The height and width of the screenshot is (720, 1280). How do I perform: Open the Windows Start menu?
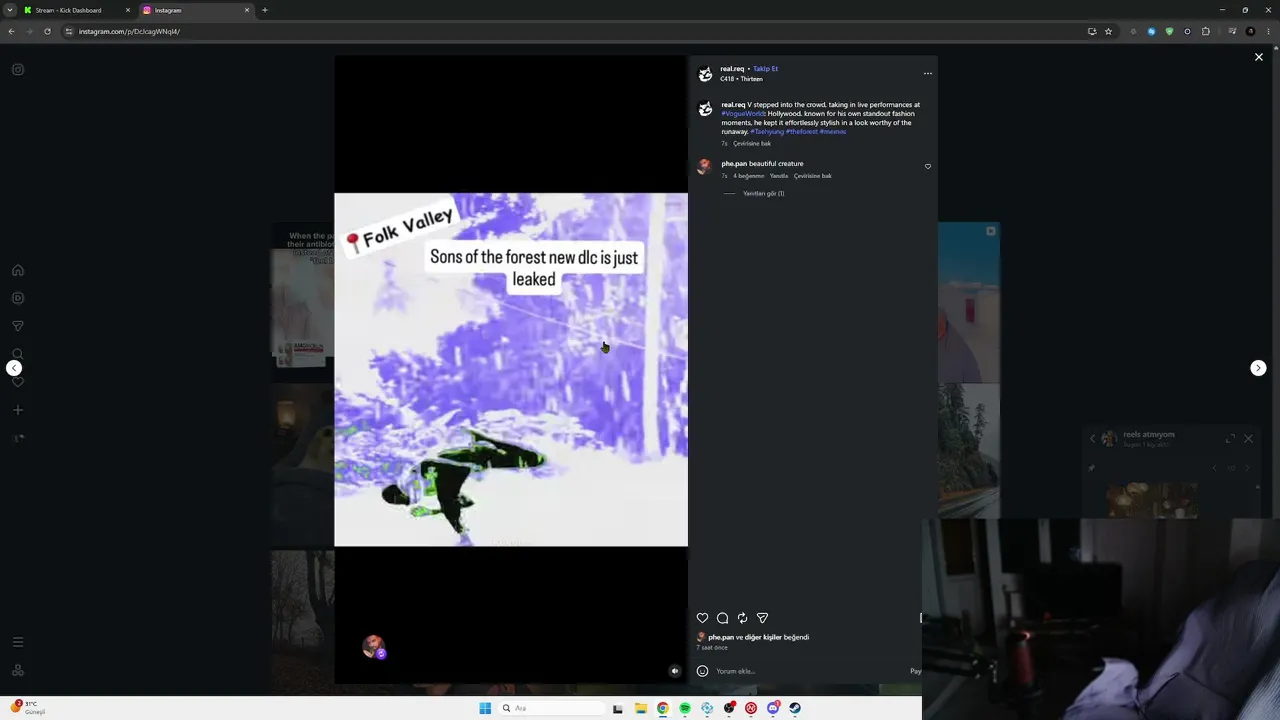click(485, 708)
